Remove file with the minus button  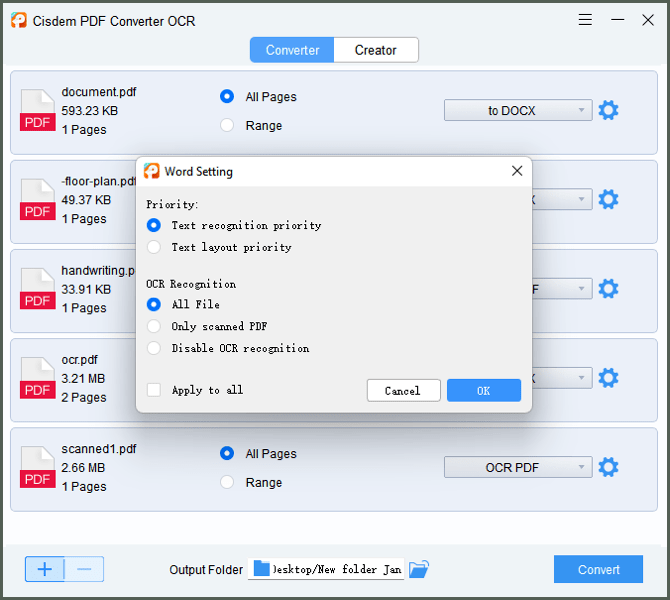(84, 569)
